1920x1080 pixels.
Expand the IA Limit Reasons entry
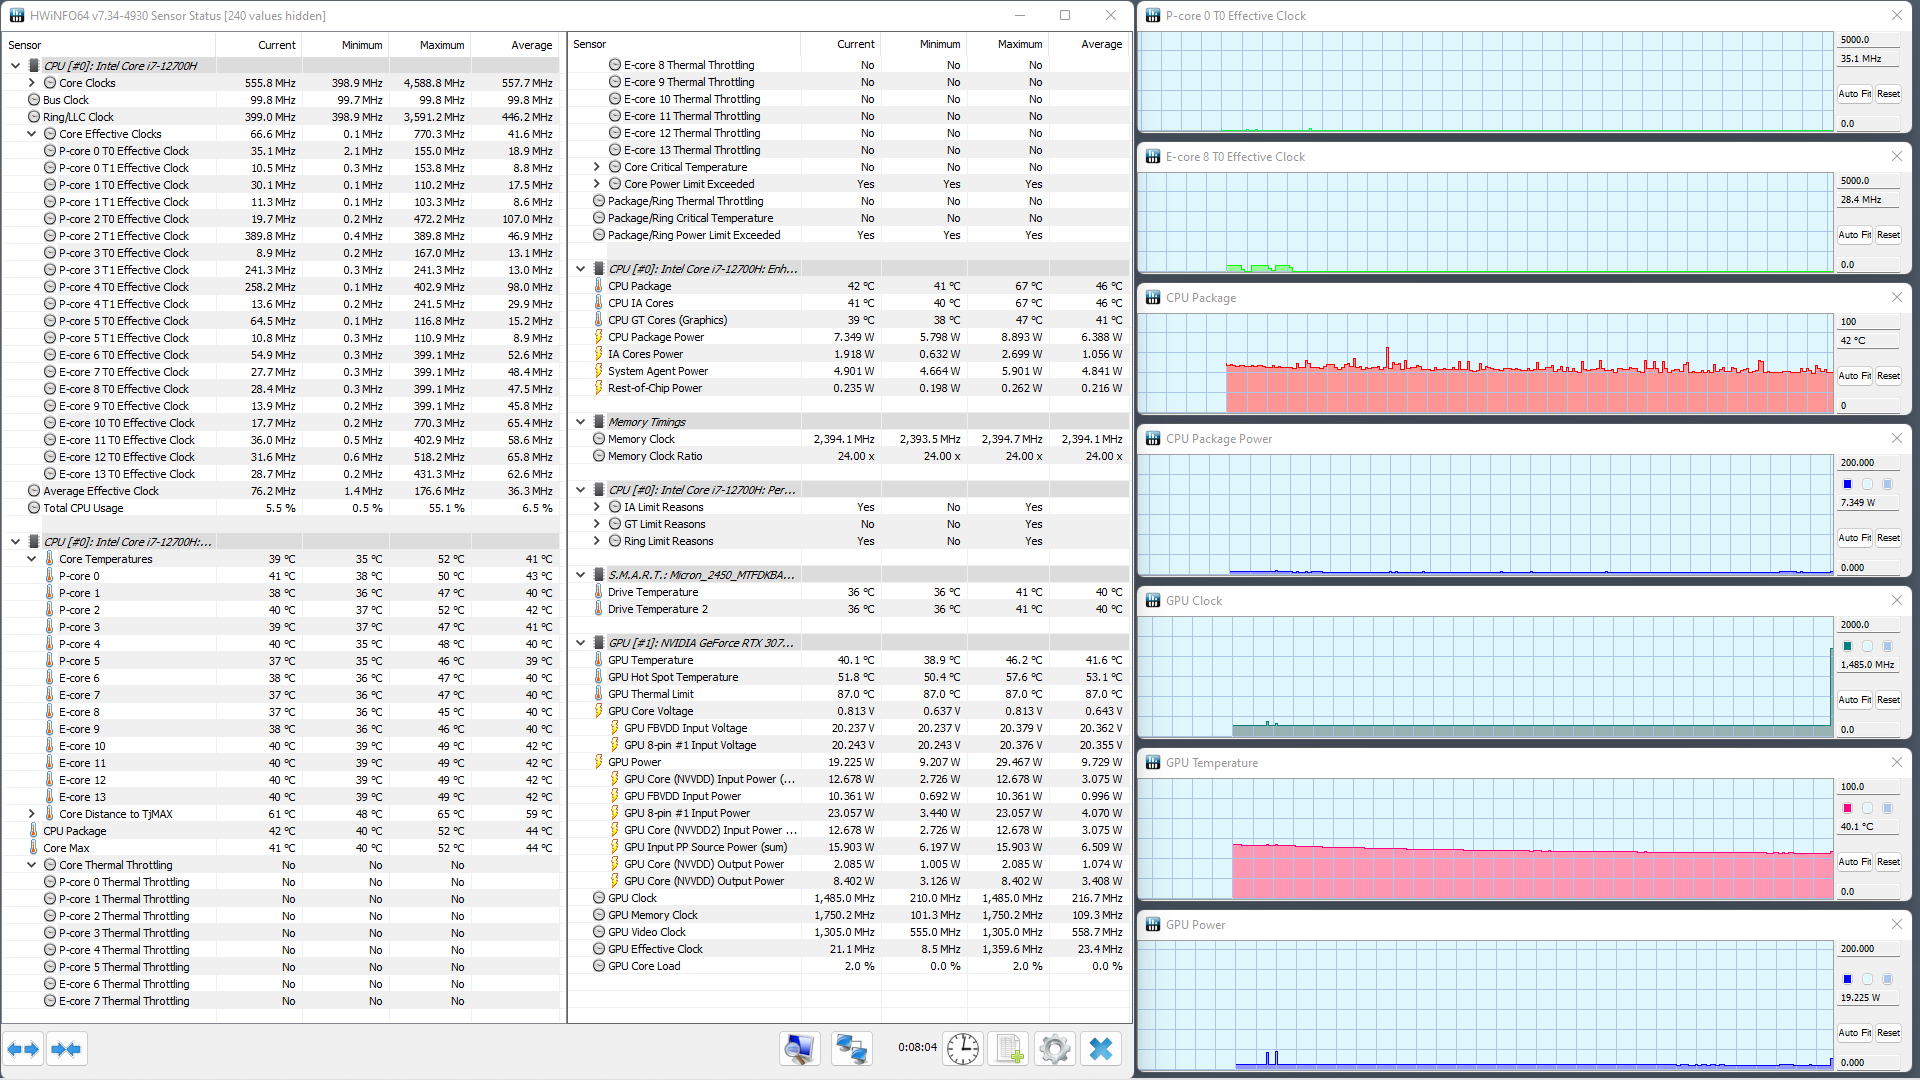[597, 507]
